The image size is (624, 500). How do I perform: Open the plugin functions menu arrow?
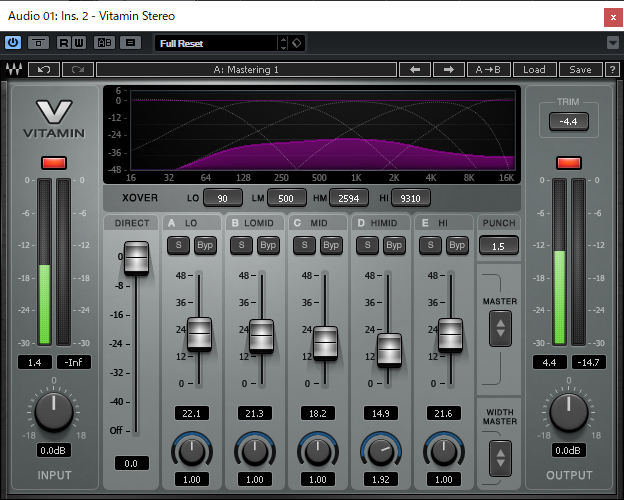pyautogui.click(x=613, y=43)
